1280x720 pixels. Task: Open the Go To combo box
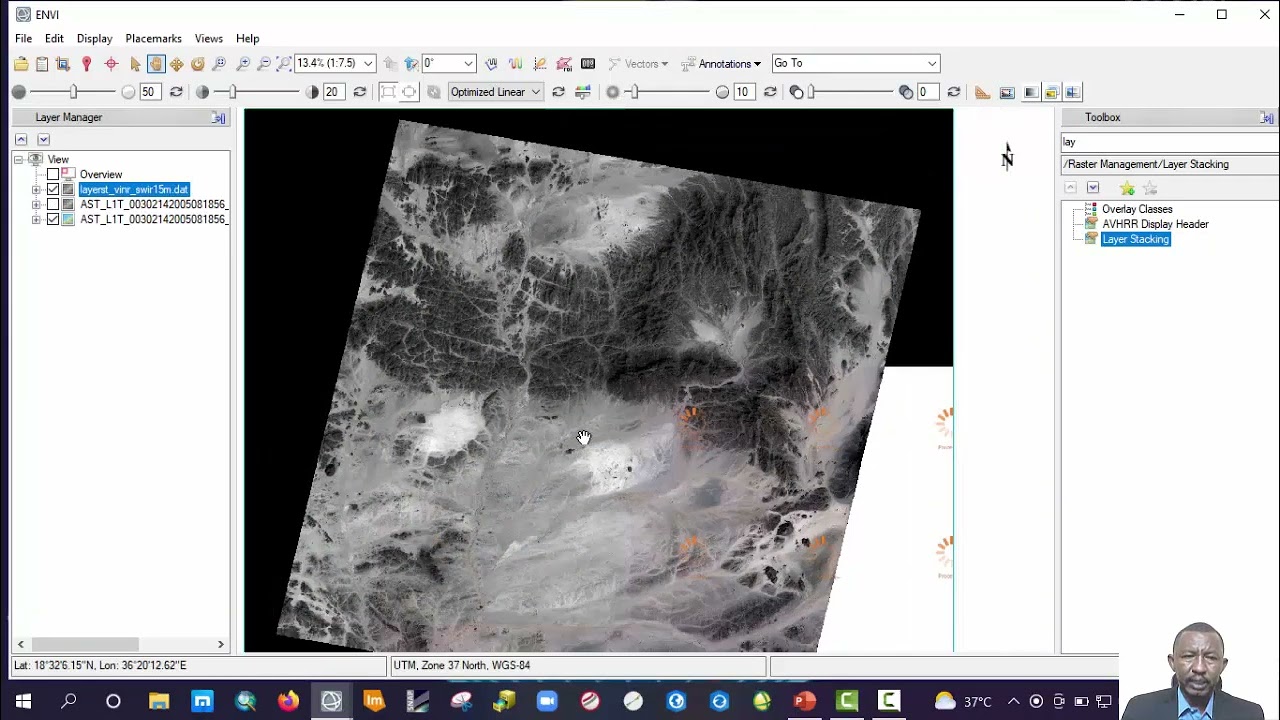coord(855,64)
